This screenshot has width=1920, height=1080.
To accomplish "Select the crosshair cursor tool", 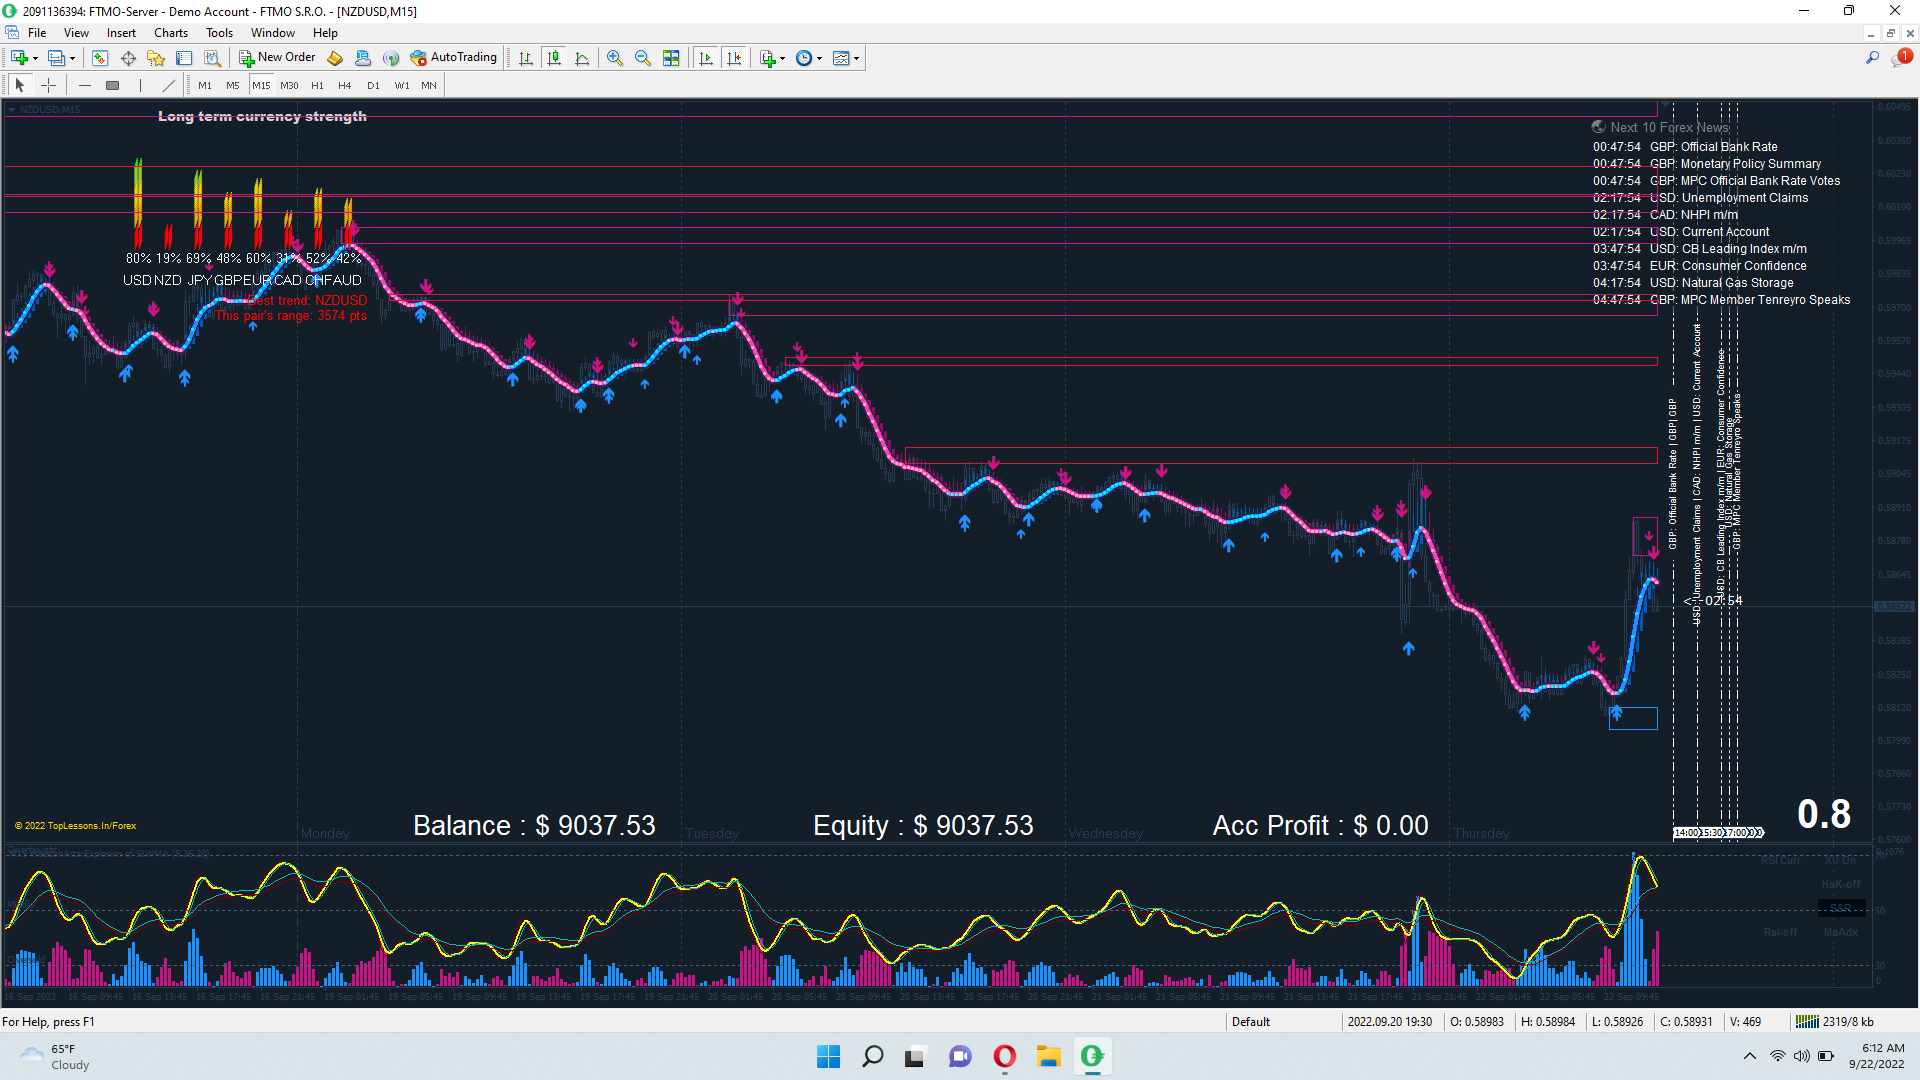I will [x=48, y=85].
